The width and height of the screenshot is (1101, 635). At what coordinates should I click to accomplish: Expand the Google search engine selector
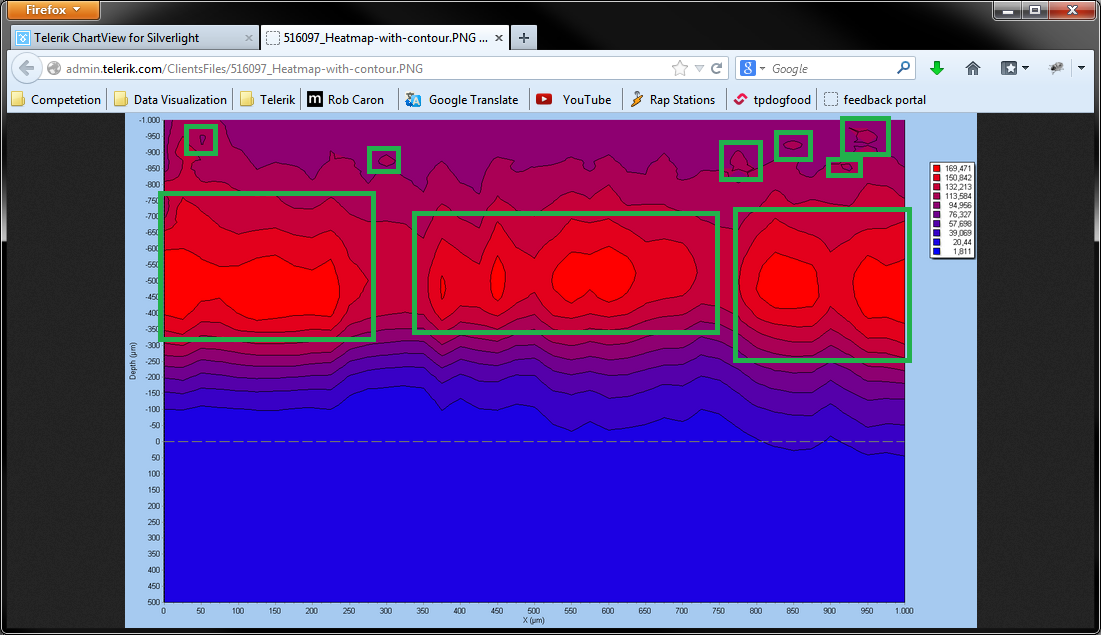pyautogui.click(x=752, y=69)
